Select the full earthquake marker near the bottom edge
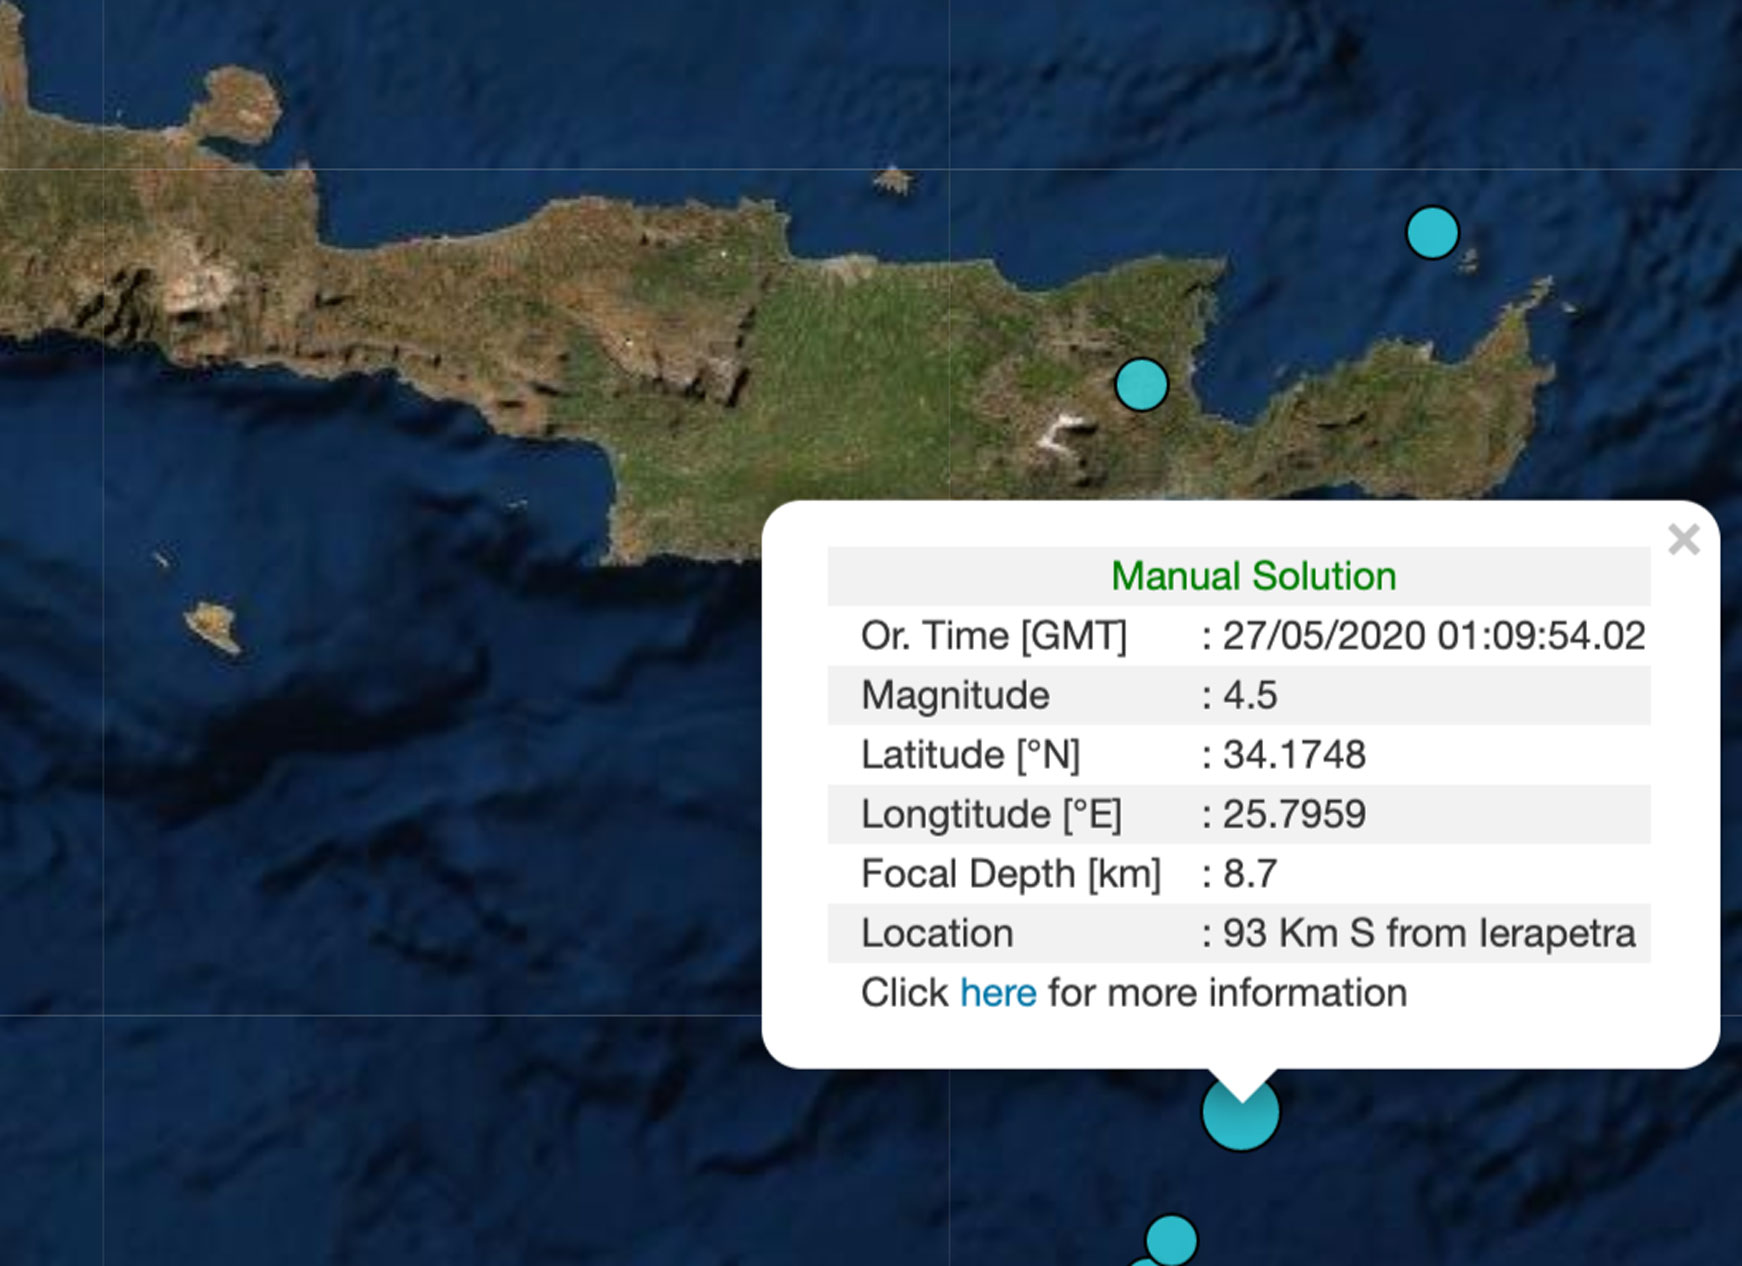The height and width of the screenshot is (1266, 1742). 1170,1240
